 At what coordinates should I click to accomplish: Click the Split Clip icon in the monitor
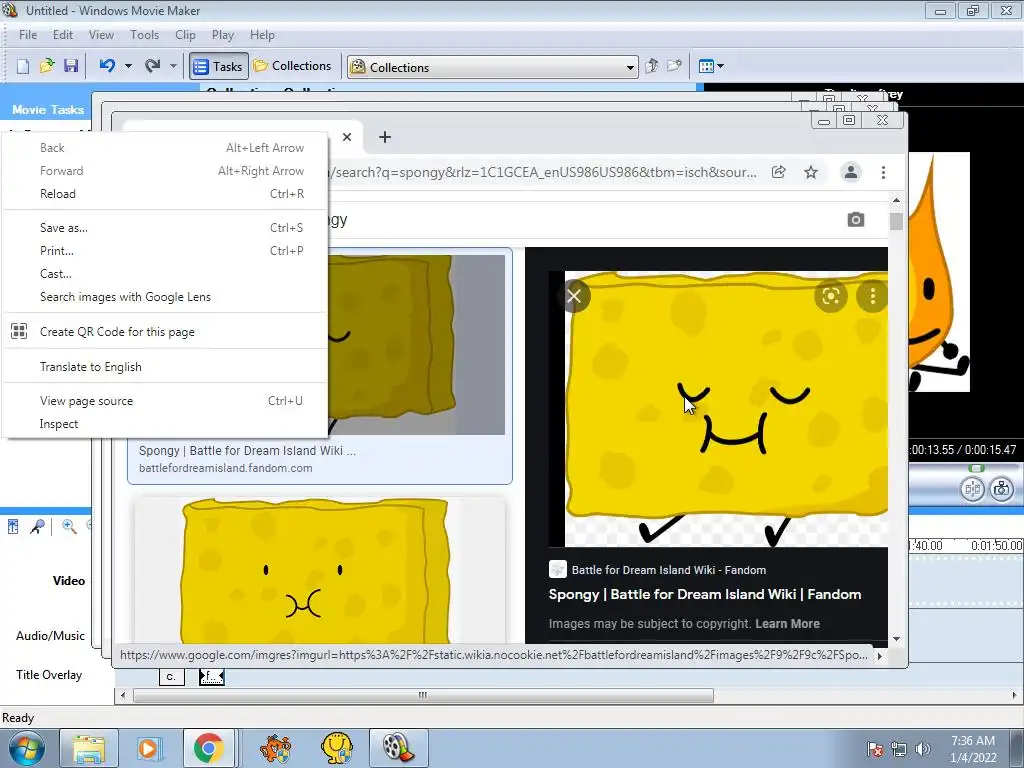[972, 489]
